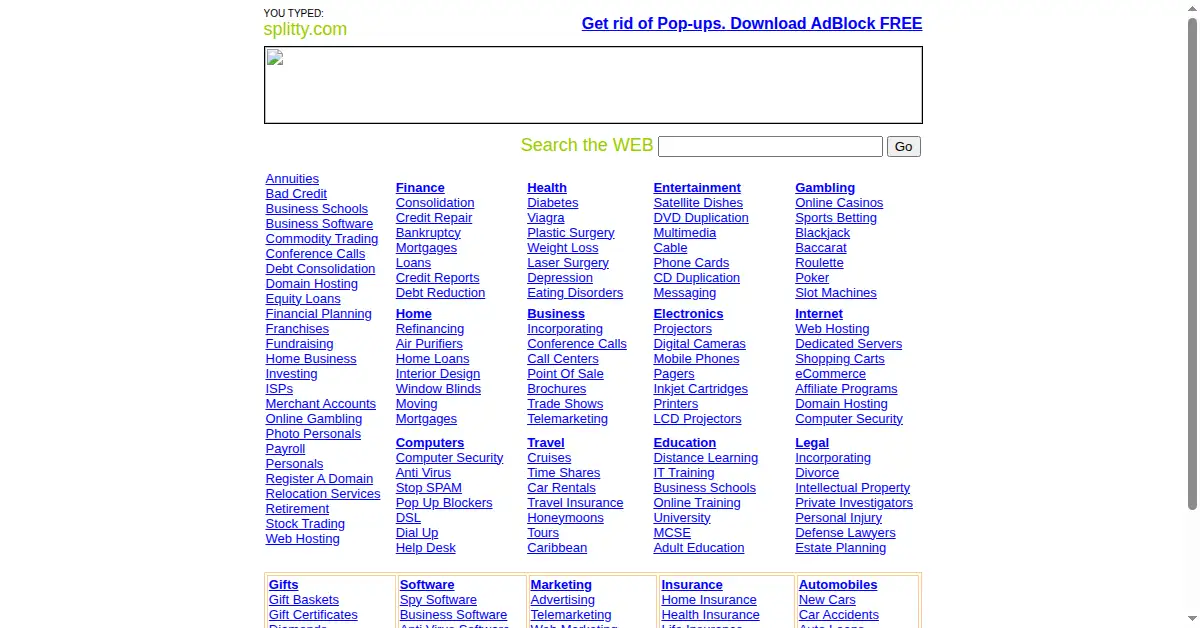This screenshot has width=1200, height=628.
Task: Open the Gambling category heading
Action: [825, 188]
